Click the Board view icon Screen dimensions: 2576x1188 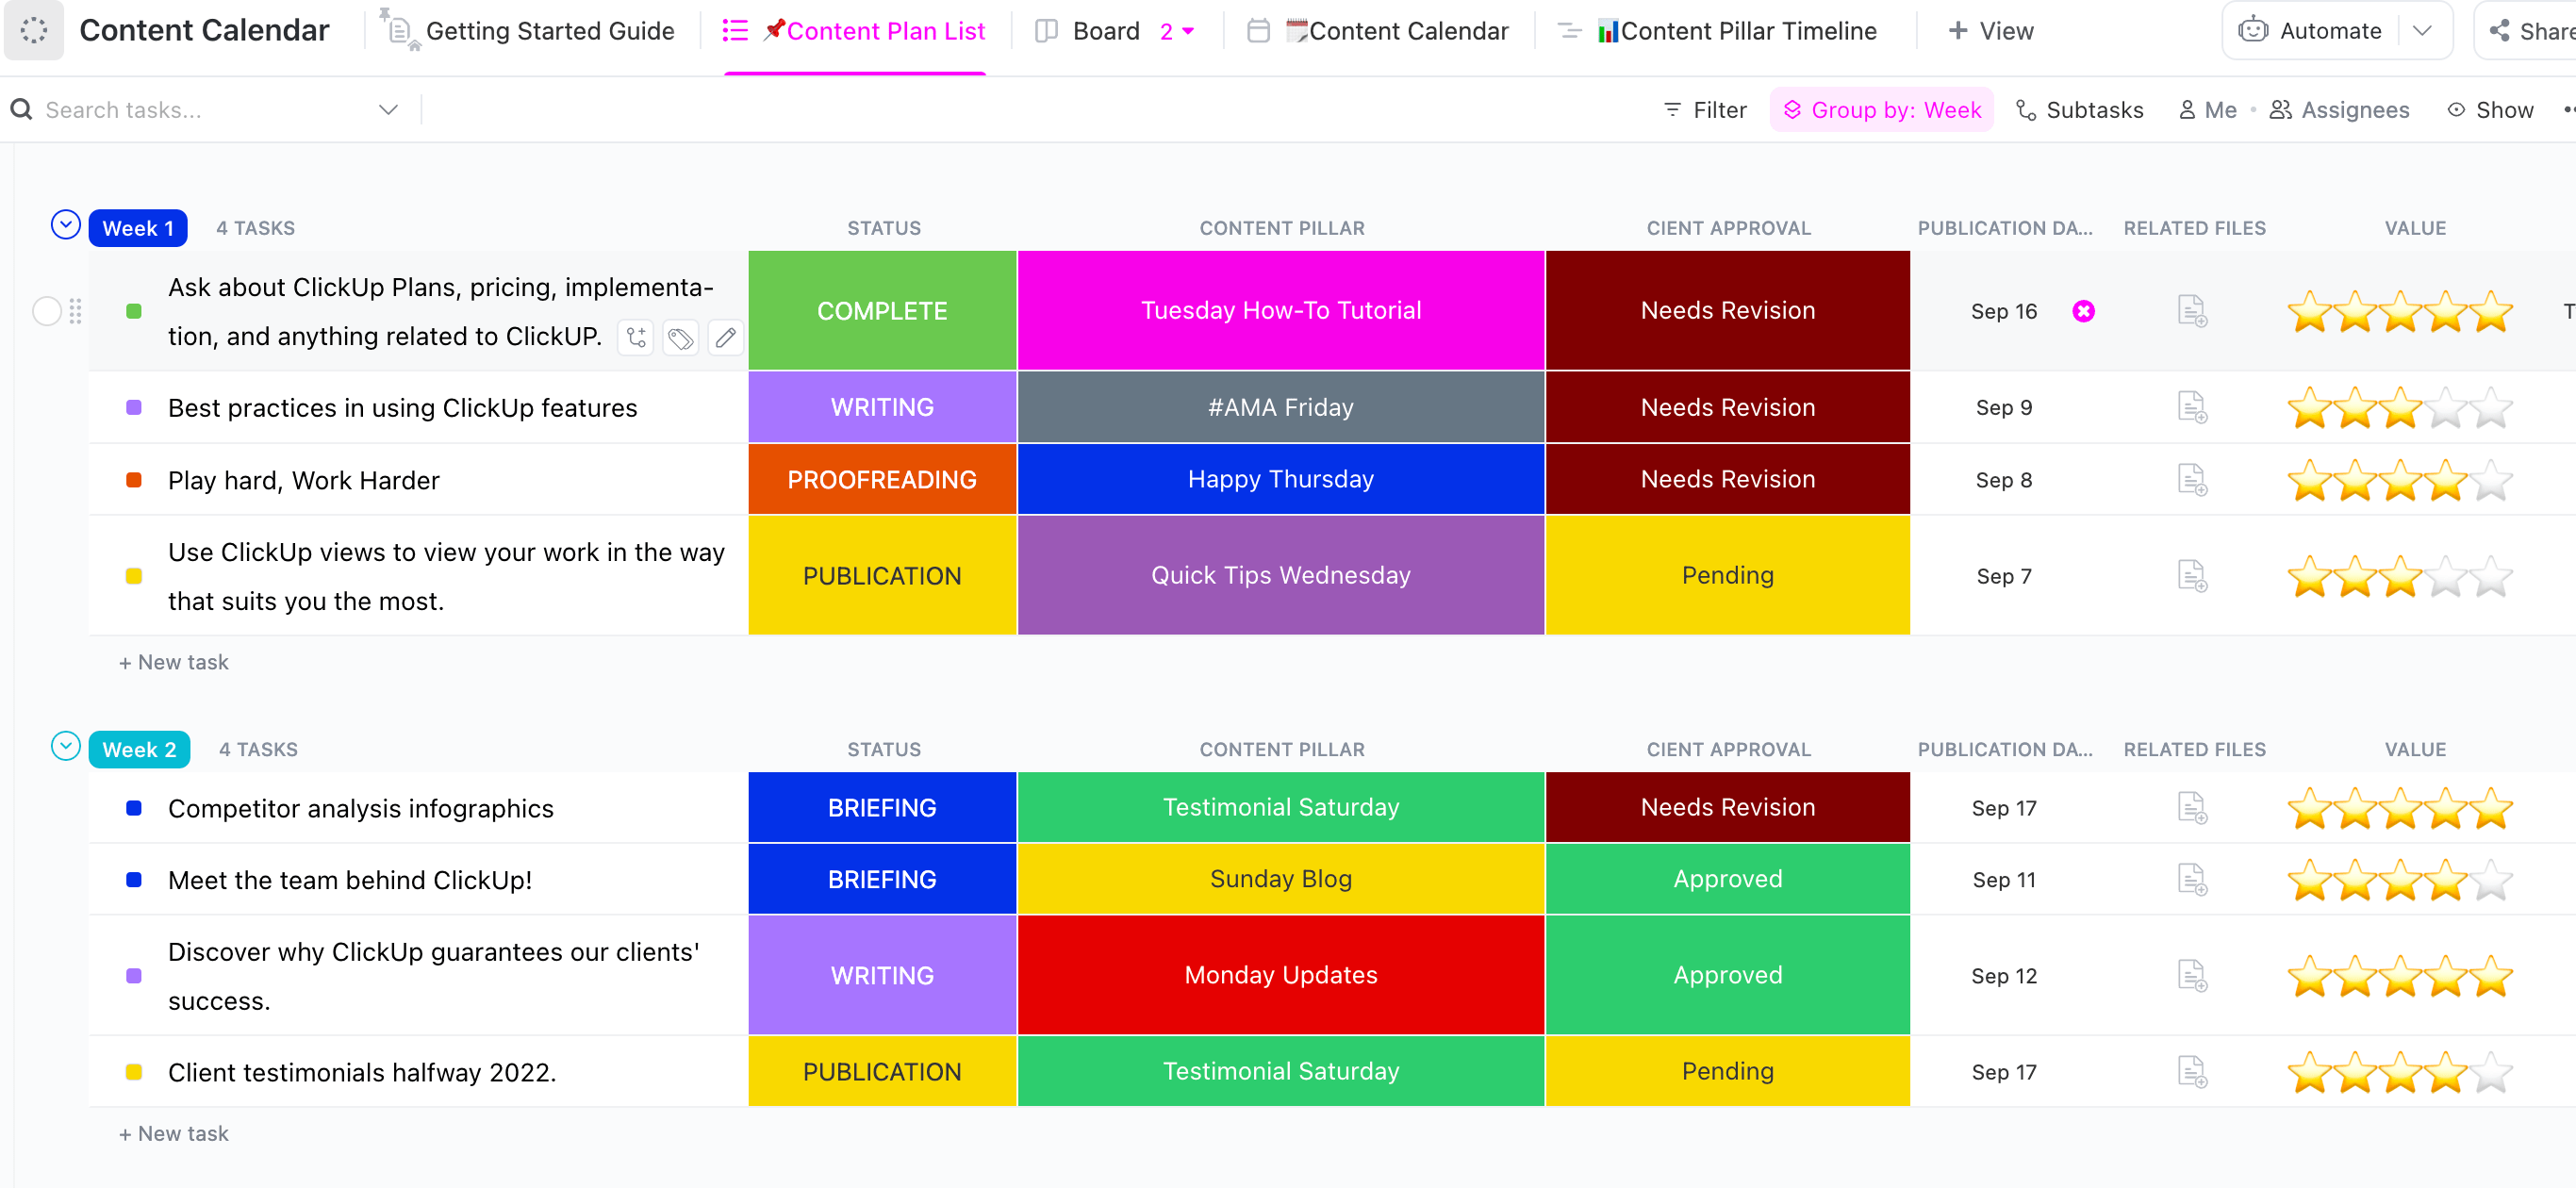pos(1047,28)
